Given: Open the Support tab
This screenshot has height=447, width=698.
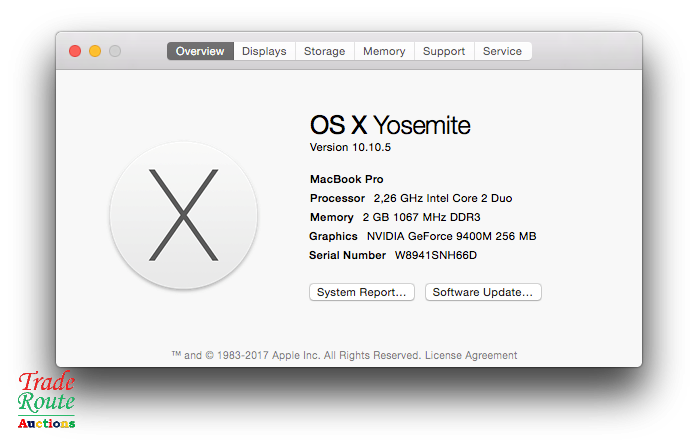Looking at the screenshot, I should 444,51.
